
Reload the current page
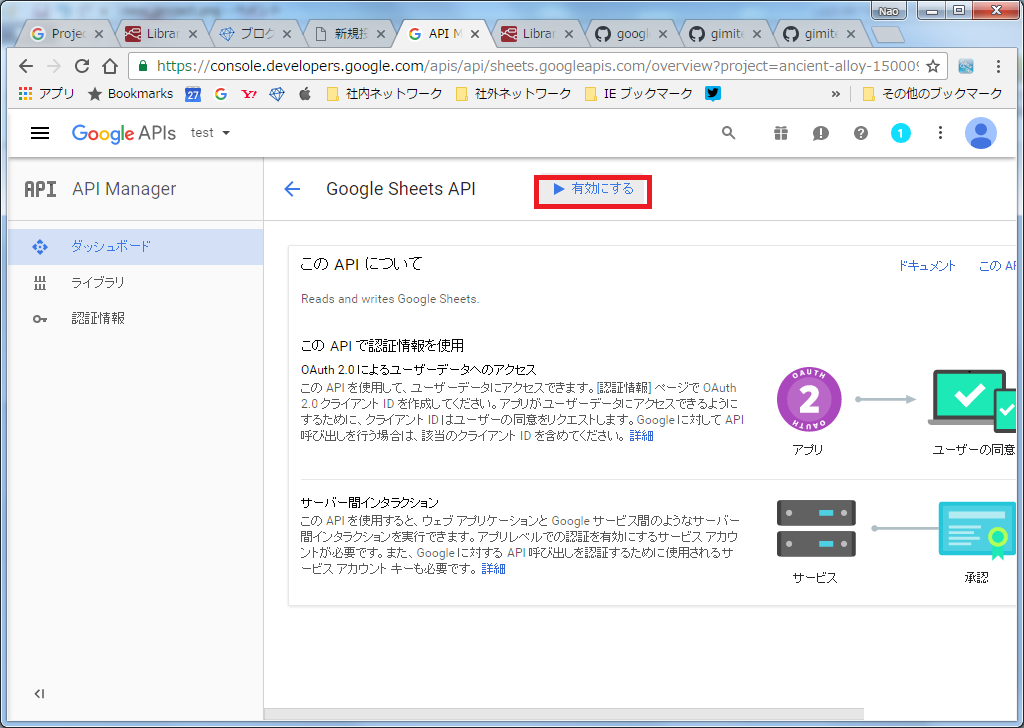pyautogui.click(x=82, y=66)
